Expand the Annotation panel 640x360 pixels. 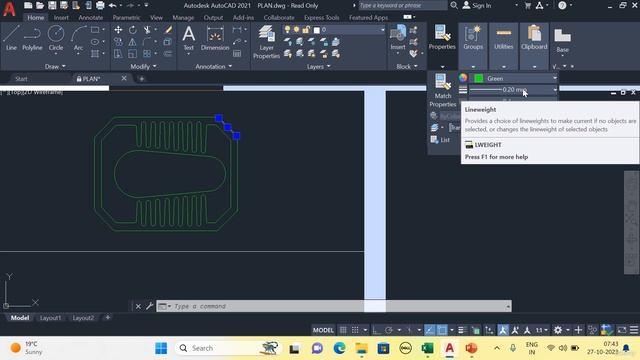[x=213, y=66]
